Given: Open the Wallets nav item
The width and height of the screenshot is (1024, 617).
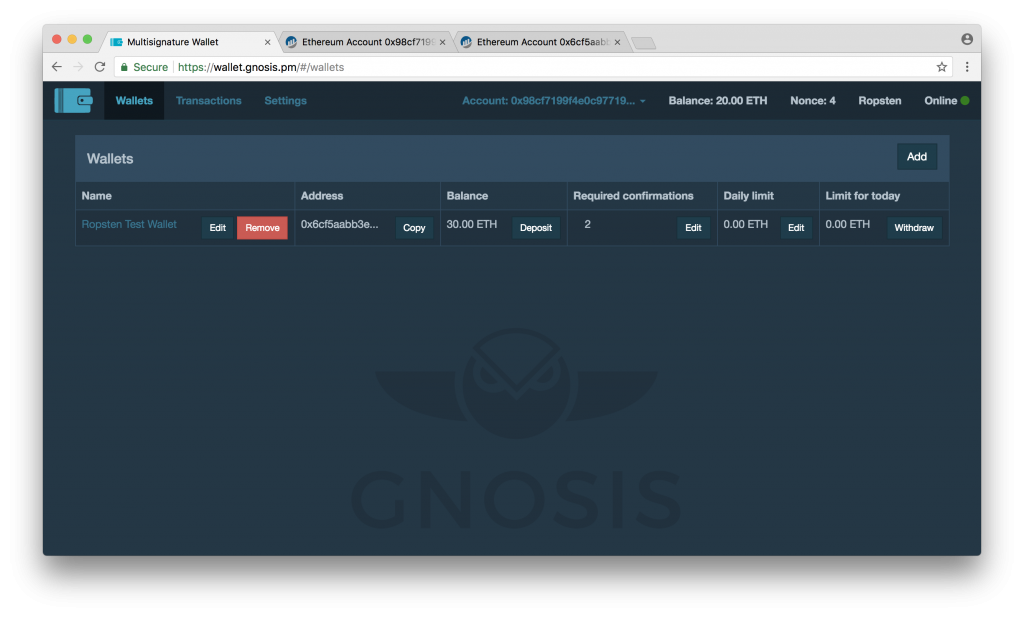Looking at the screenshot, I should click(134, 101).
